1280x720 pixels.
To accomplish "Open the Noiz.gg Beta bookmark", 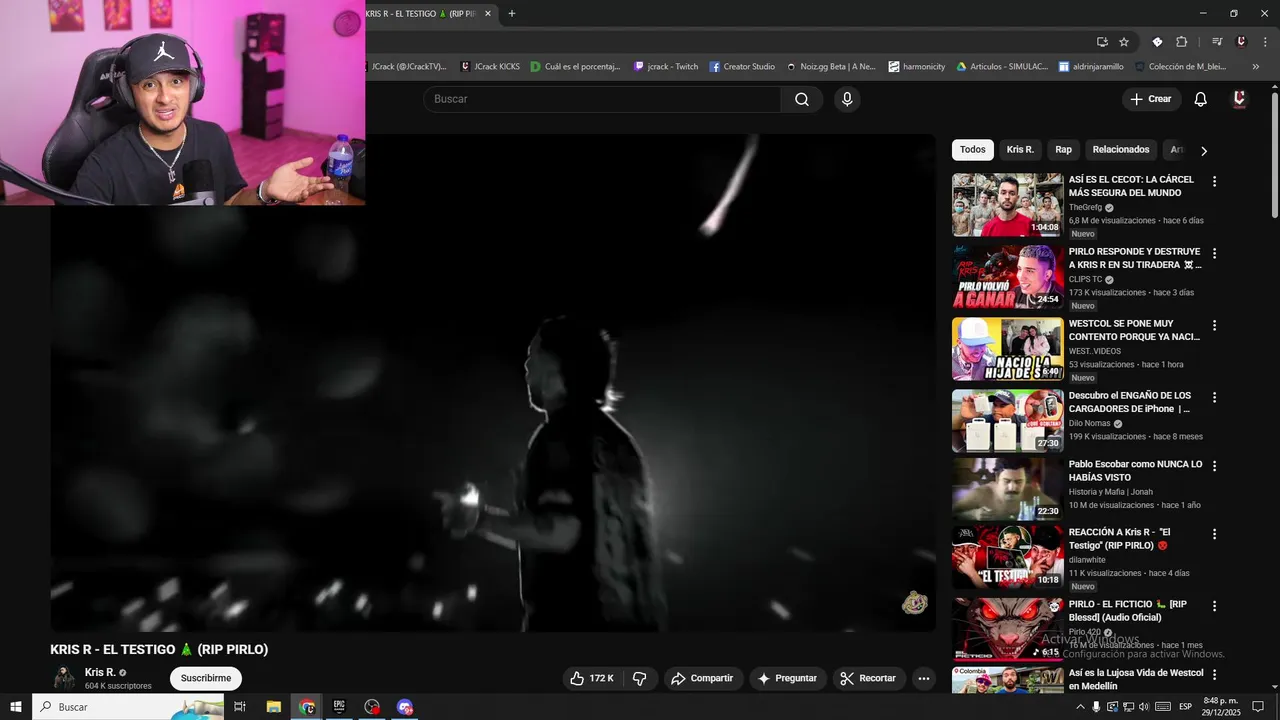I will click(830, 67).
